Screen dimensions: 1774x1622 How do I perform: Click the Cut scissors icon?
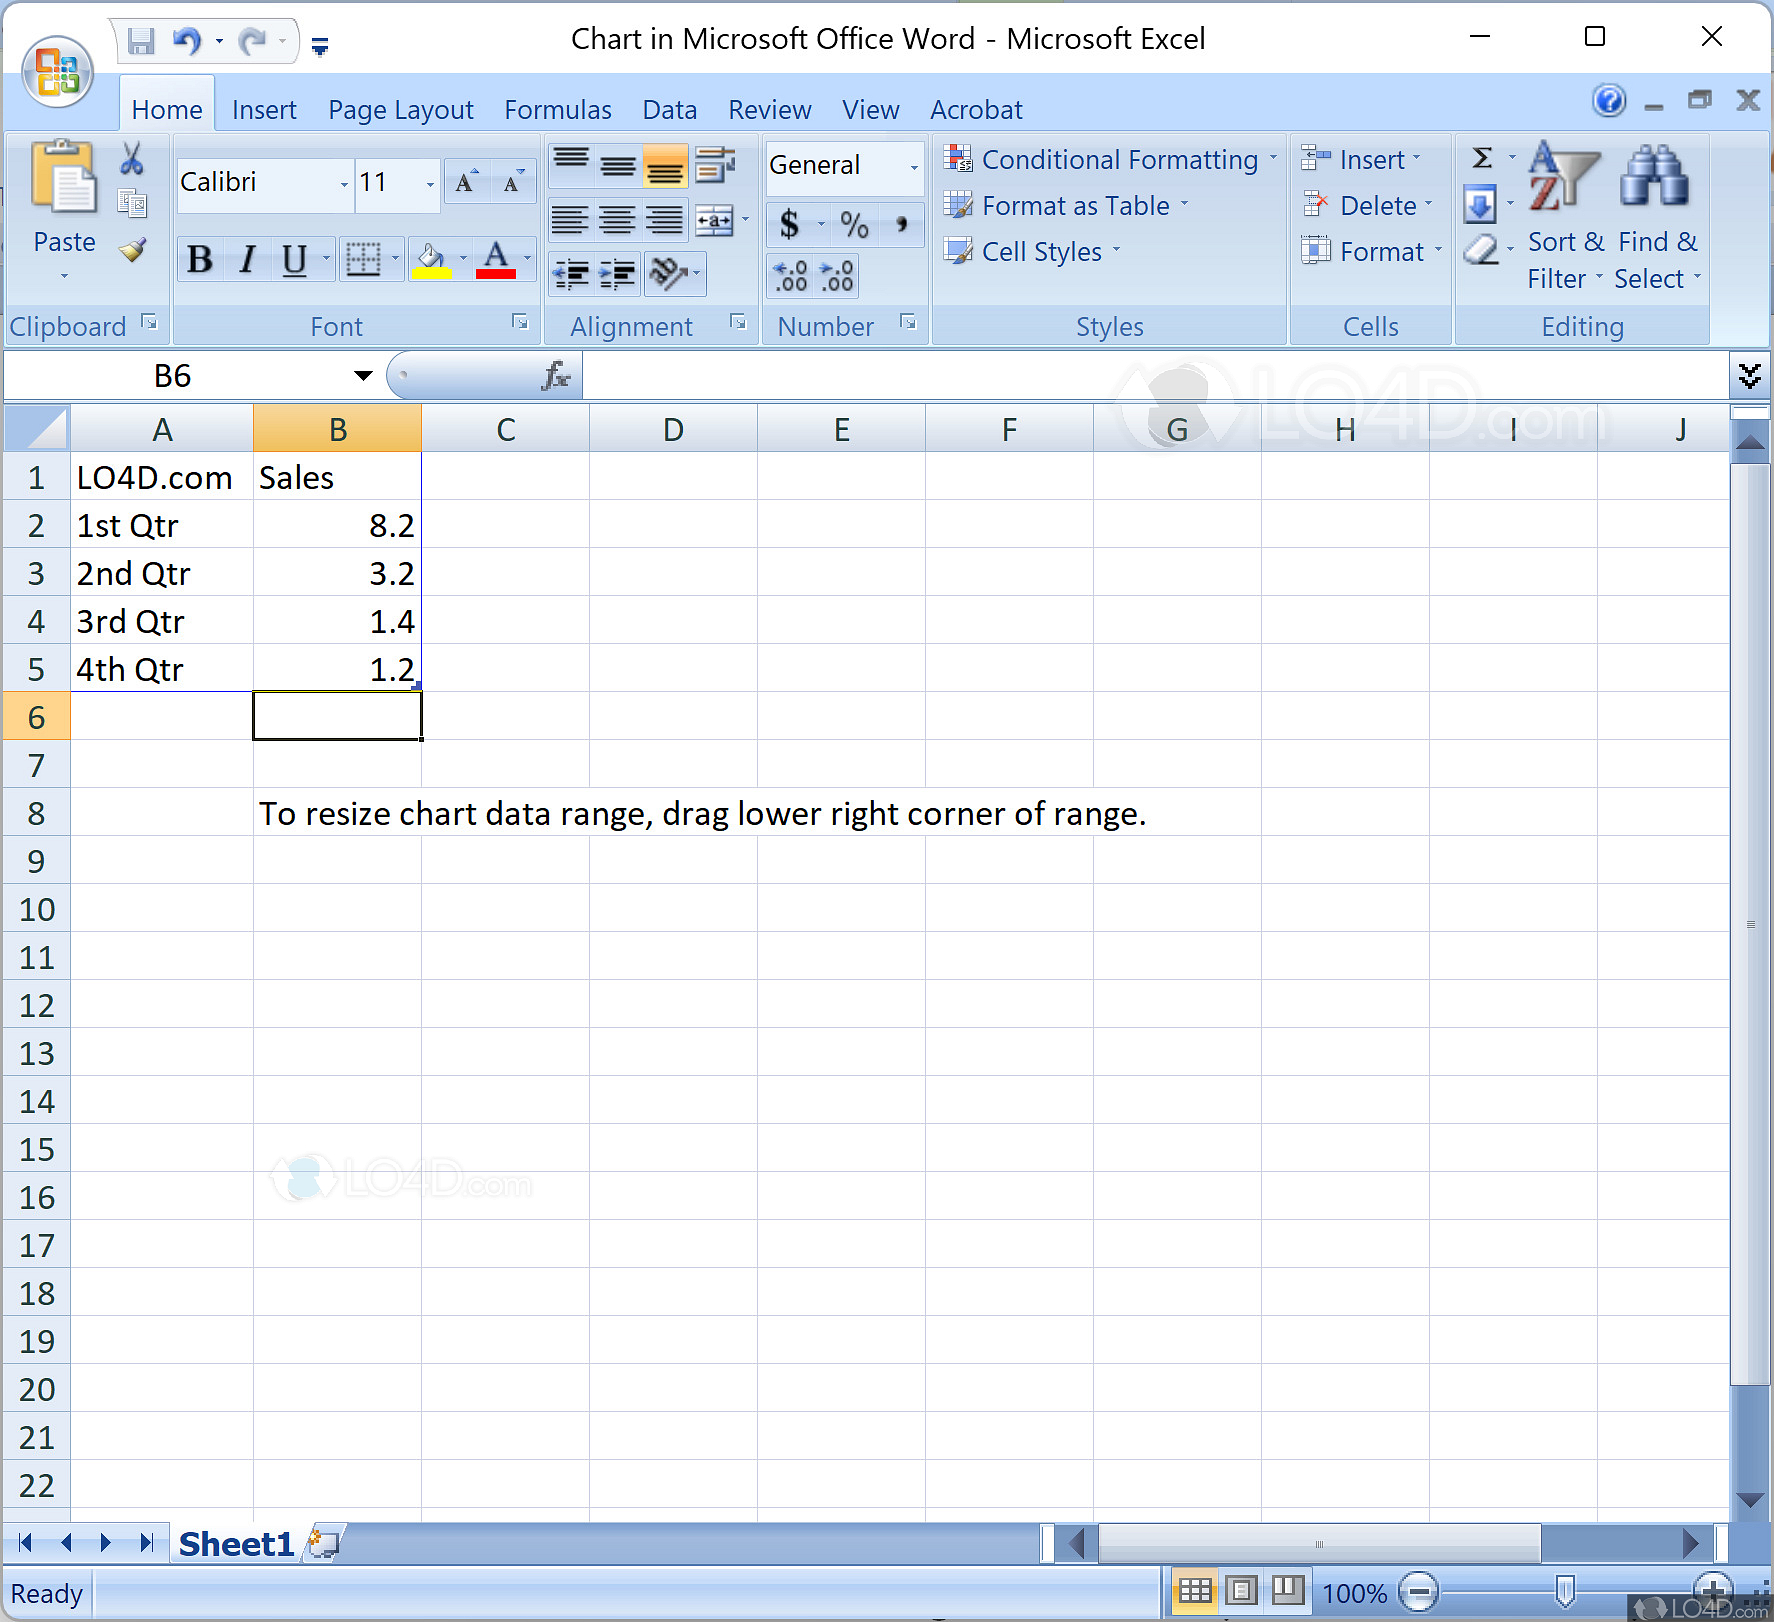pos(131,160)
